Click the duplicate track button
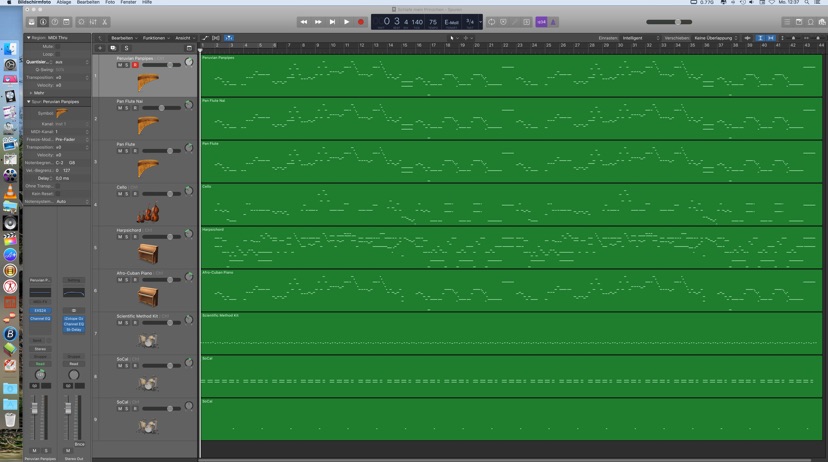 click(113, 48)
